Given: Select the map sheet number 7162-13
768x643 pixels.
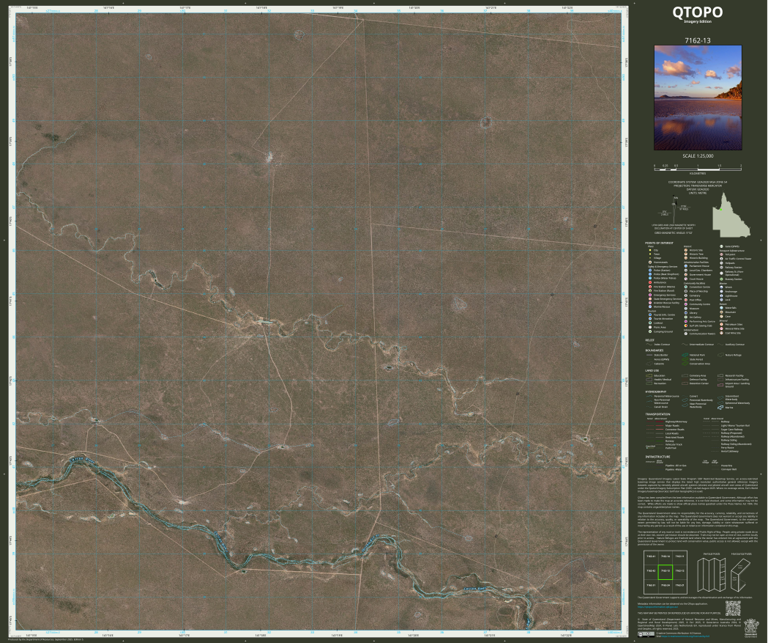Looking at the screenshot, I should pos(697,40).
